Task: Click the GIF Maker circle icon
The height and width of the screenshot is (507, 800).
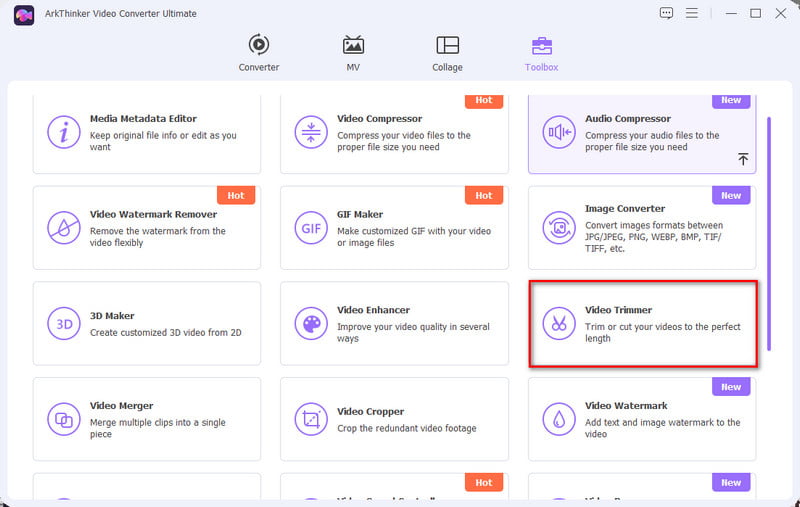Action: [x=311, y=228]
